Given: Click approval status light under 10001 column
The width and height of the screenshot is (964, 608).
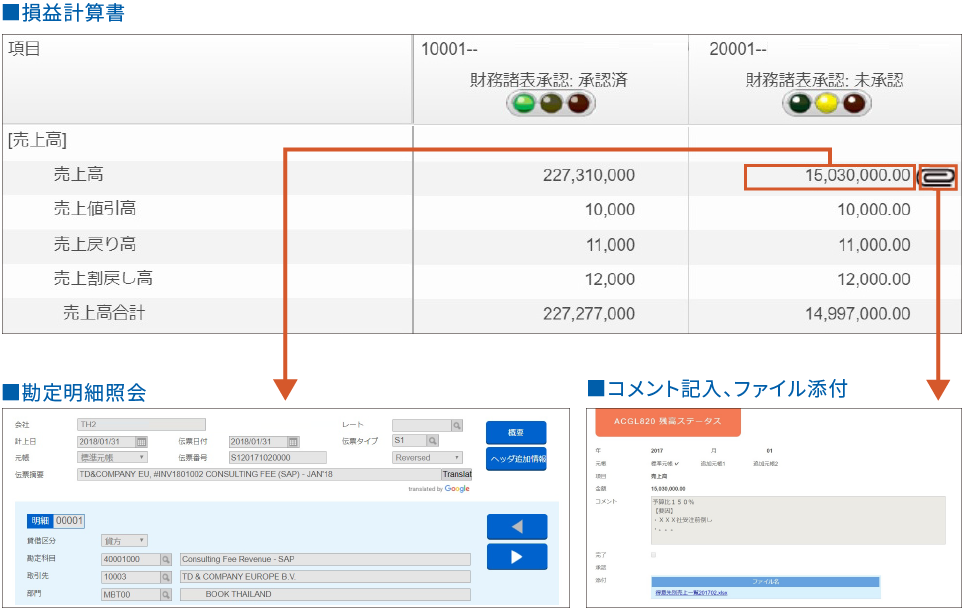Looking at the screenshot, I should pyautogui.click(x=549, y=104).
